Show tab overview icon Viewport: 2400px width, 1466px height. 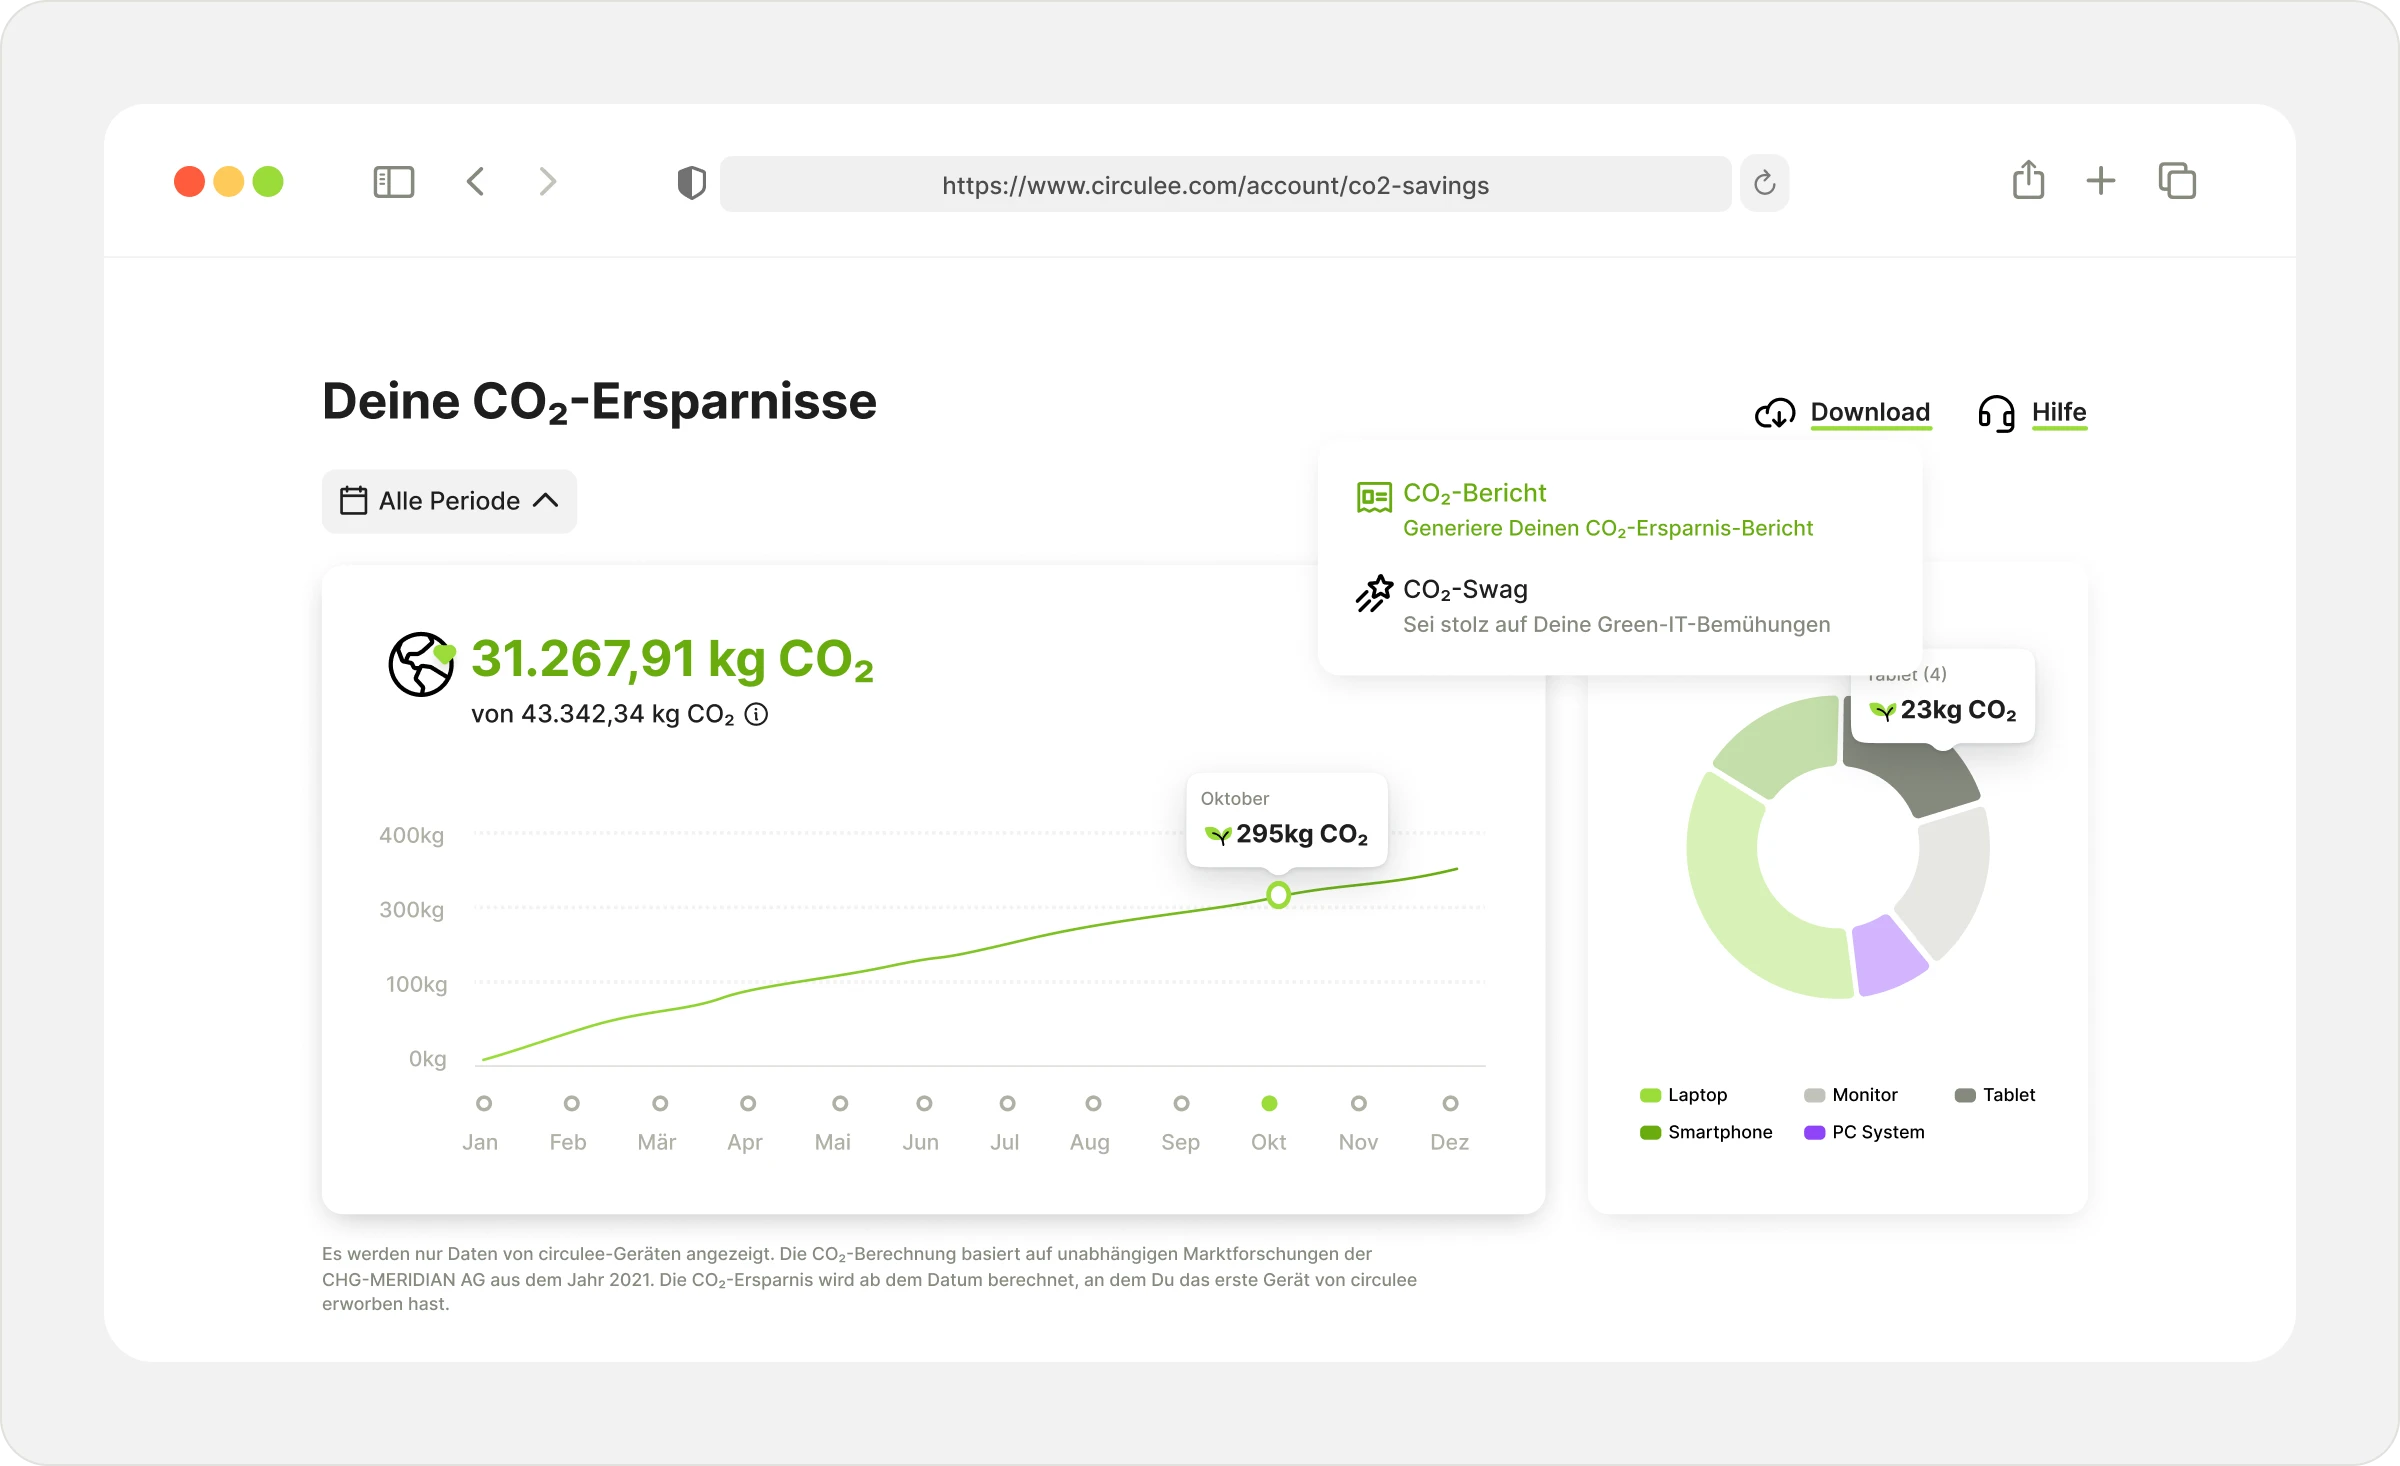point(2177,181)
